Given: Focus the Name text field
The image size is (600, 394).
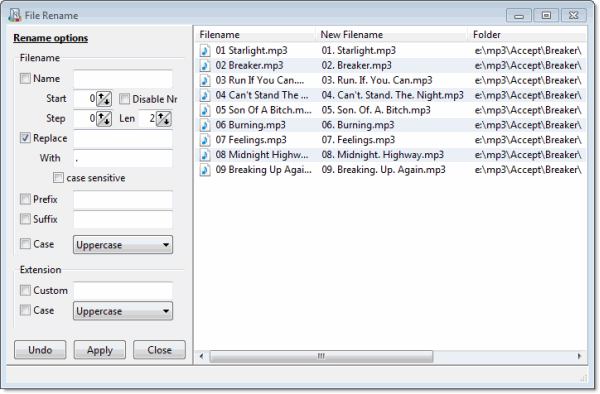Looking at the screenshot, I should [x=123, y=79].
